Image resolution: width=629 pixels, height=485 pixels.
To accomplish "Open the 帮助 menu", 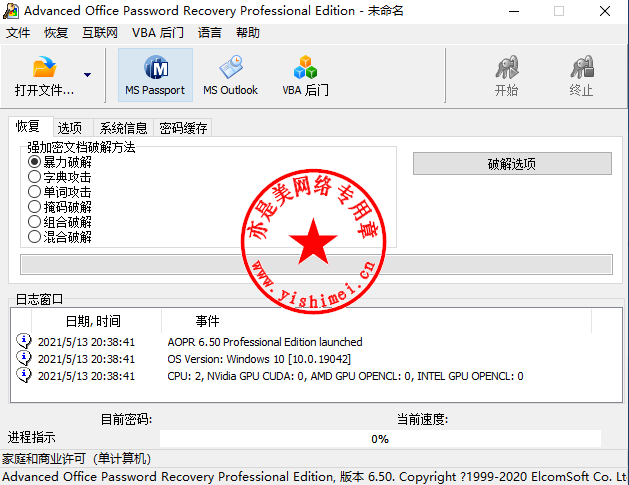I will (248, 32).
